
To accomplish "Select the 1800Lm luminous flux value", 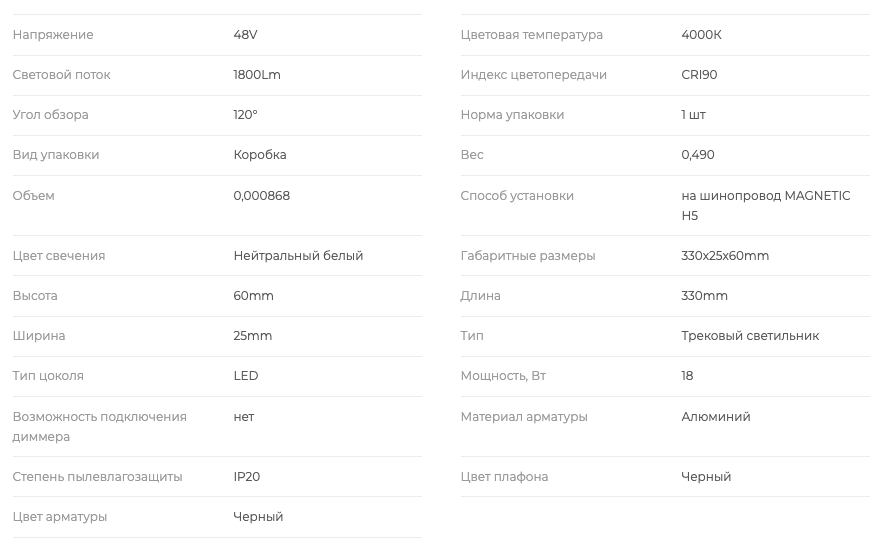I will pos(257,75).
